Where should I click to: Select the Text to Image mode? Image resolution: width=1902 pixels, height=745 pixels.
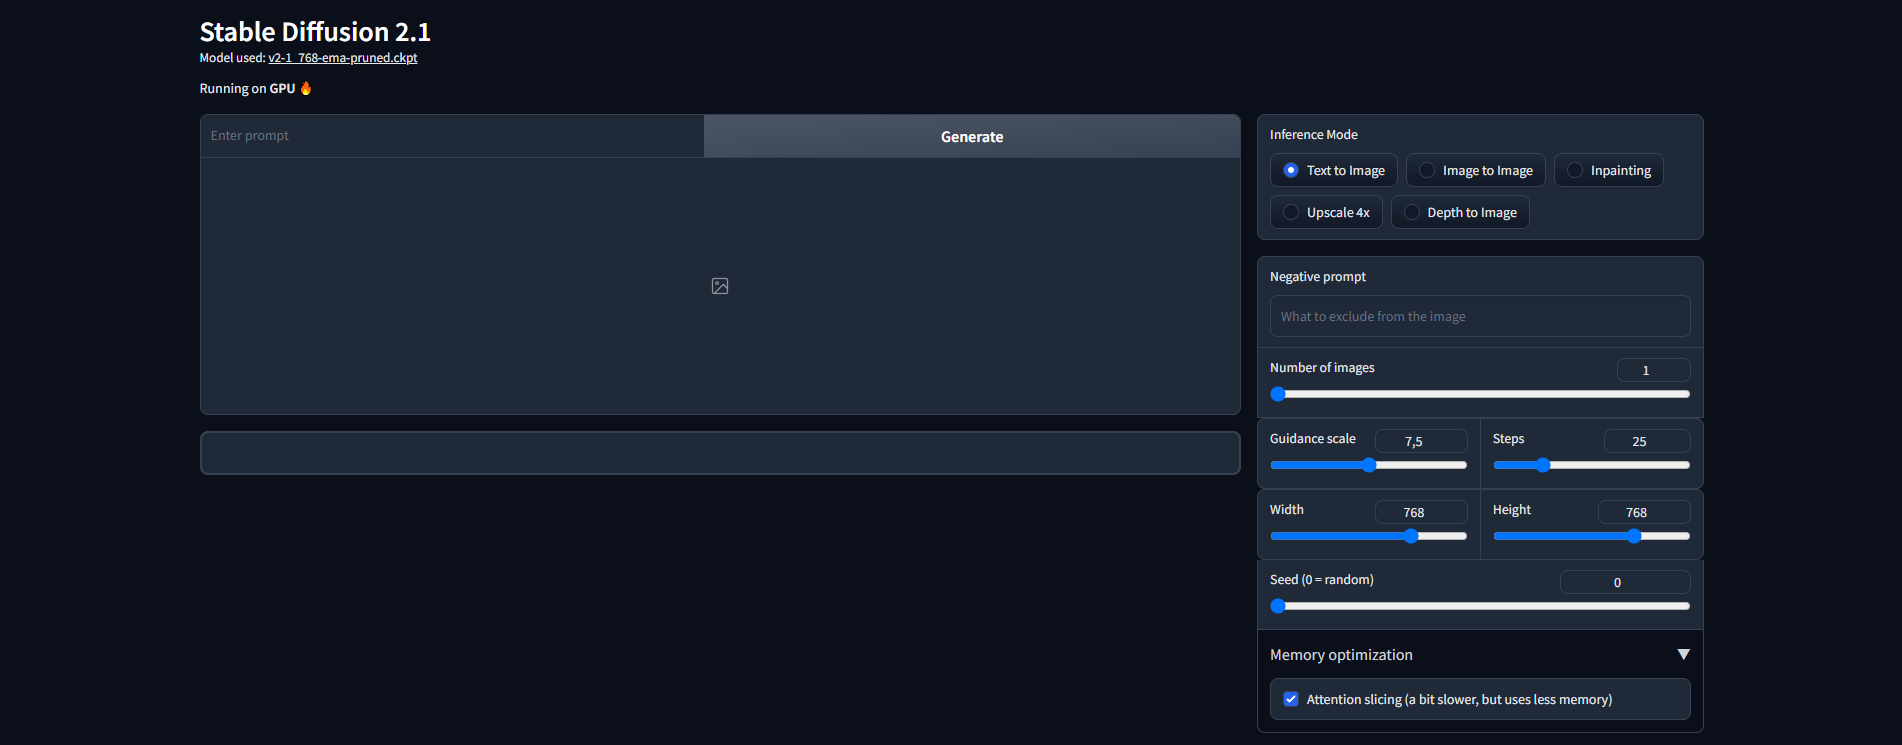click(x=1333, y=170)
